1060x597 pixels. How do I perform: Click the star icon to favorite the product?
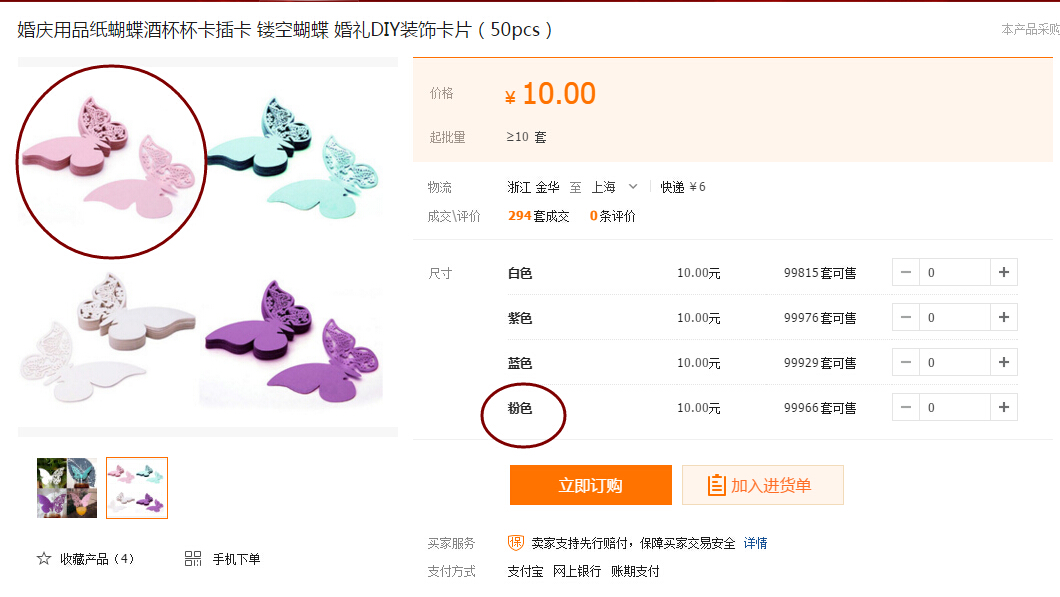(44, 559)
